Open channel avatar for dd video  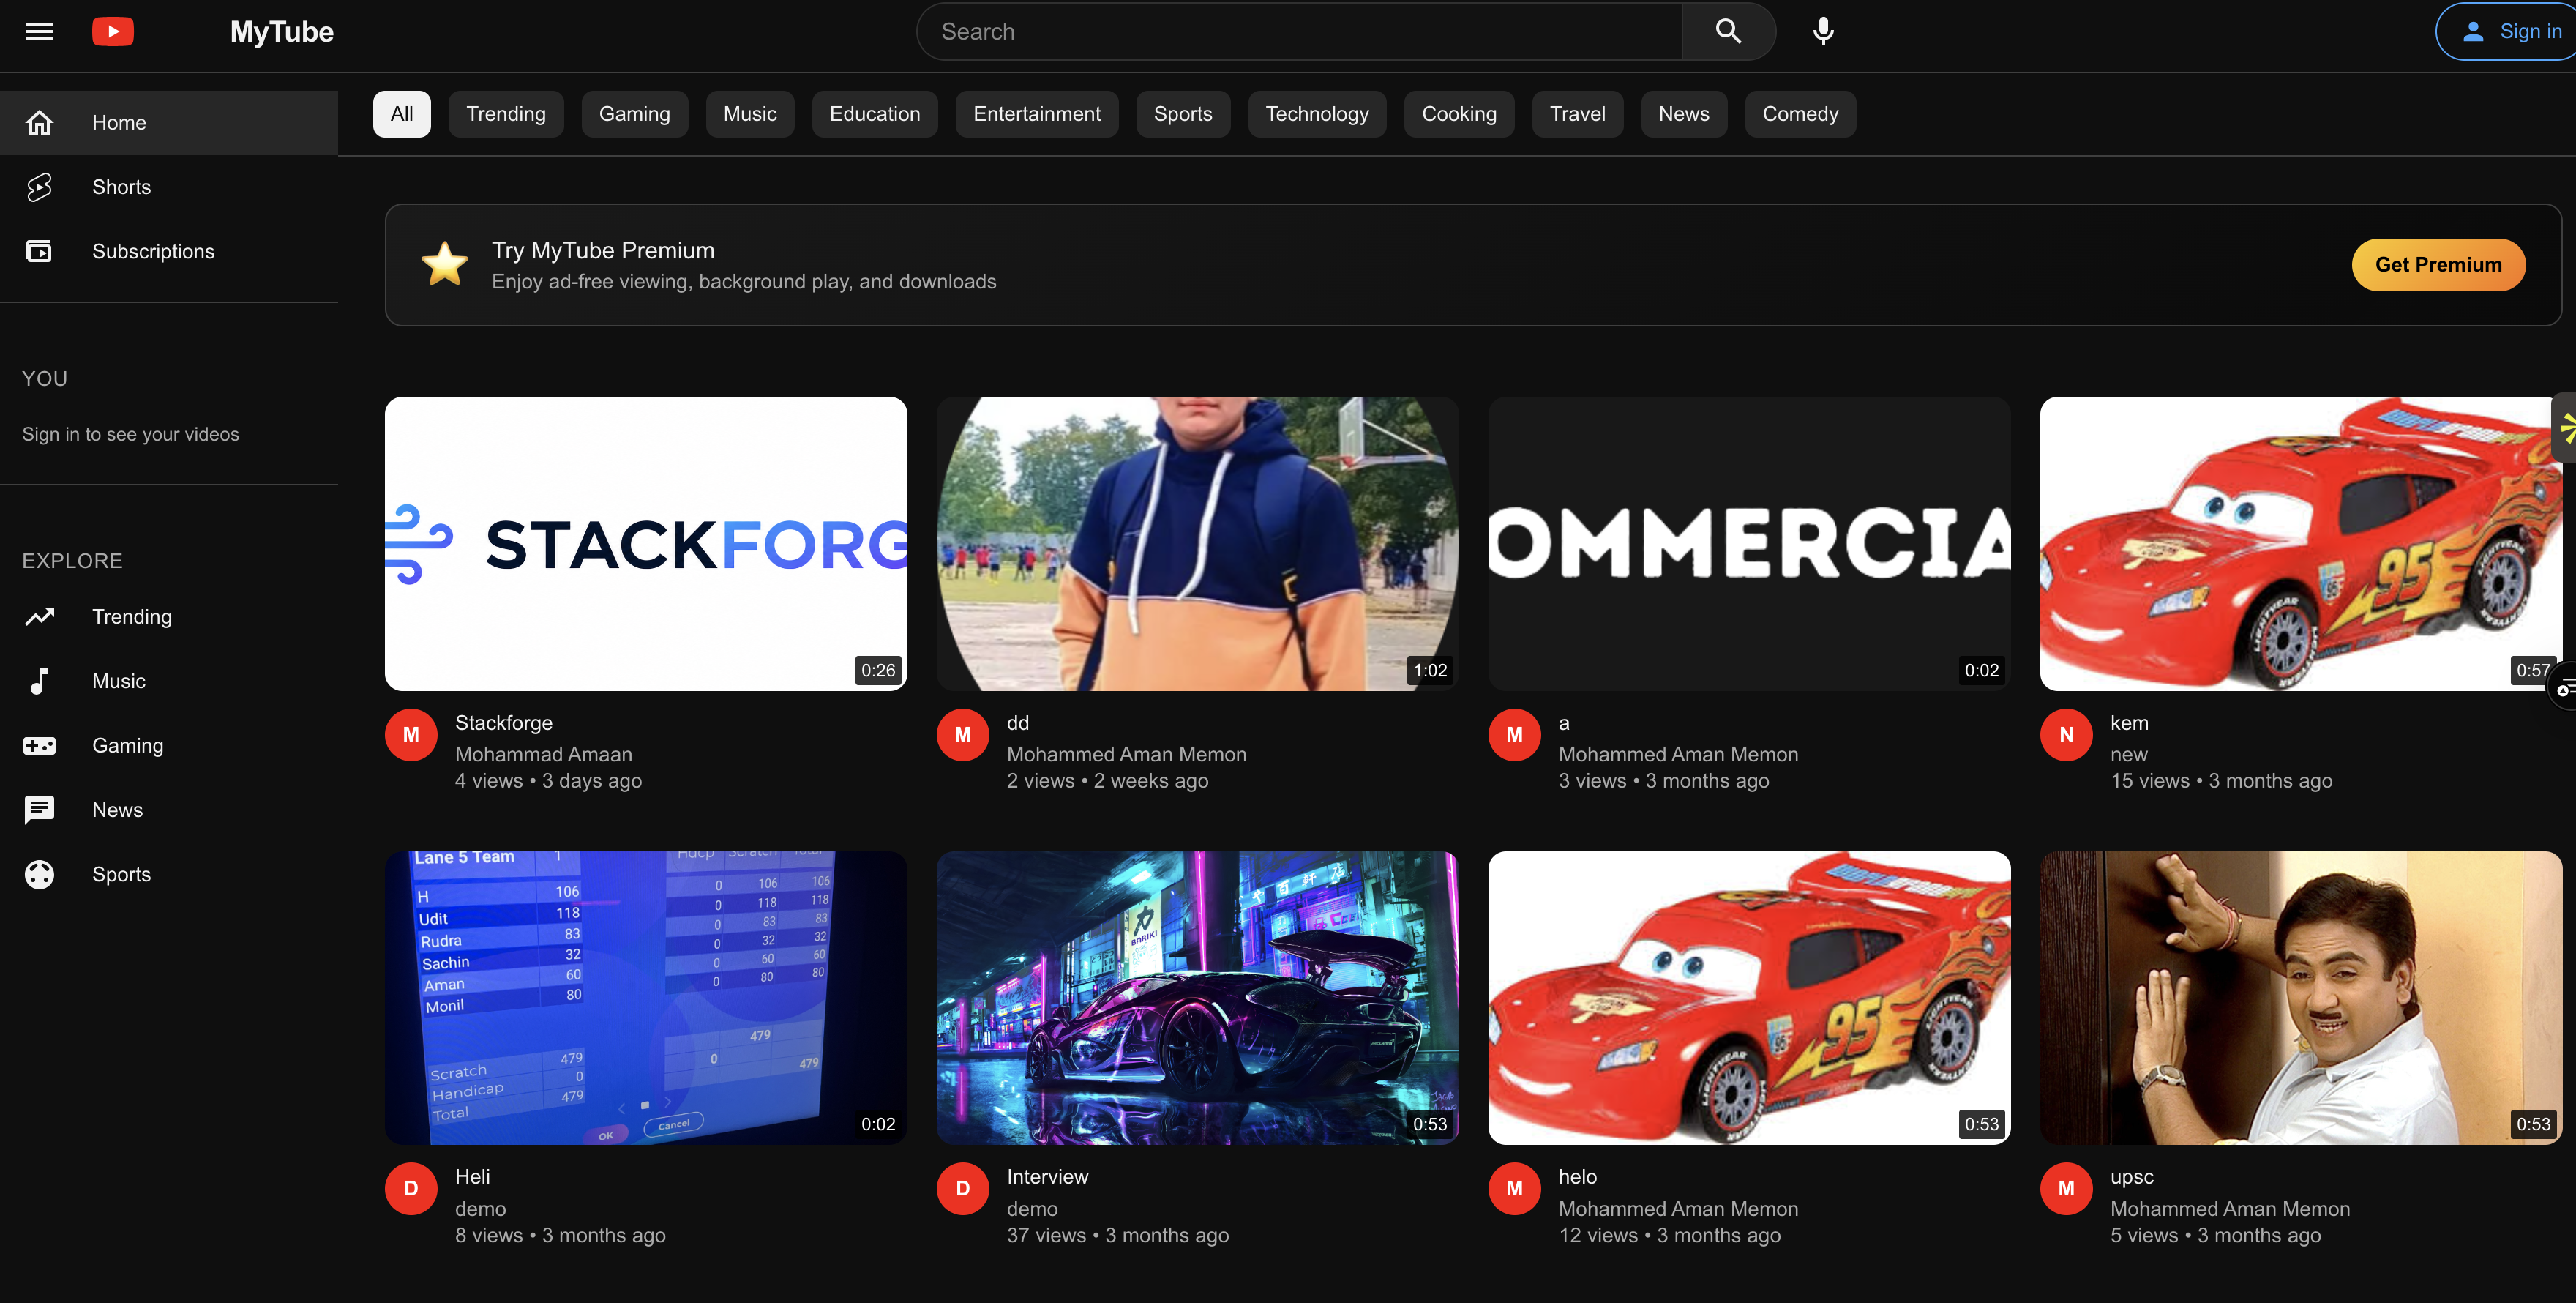click(963, 735)
